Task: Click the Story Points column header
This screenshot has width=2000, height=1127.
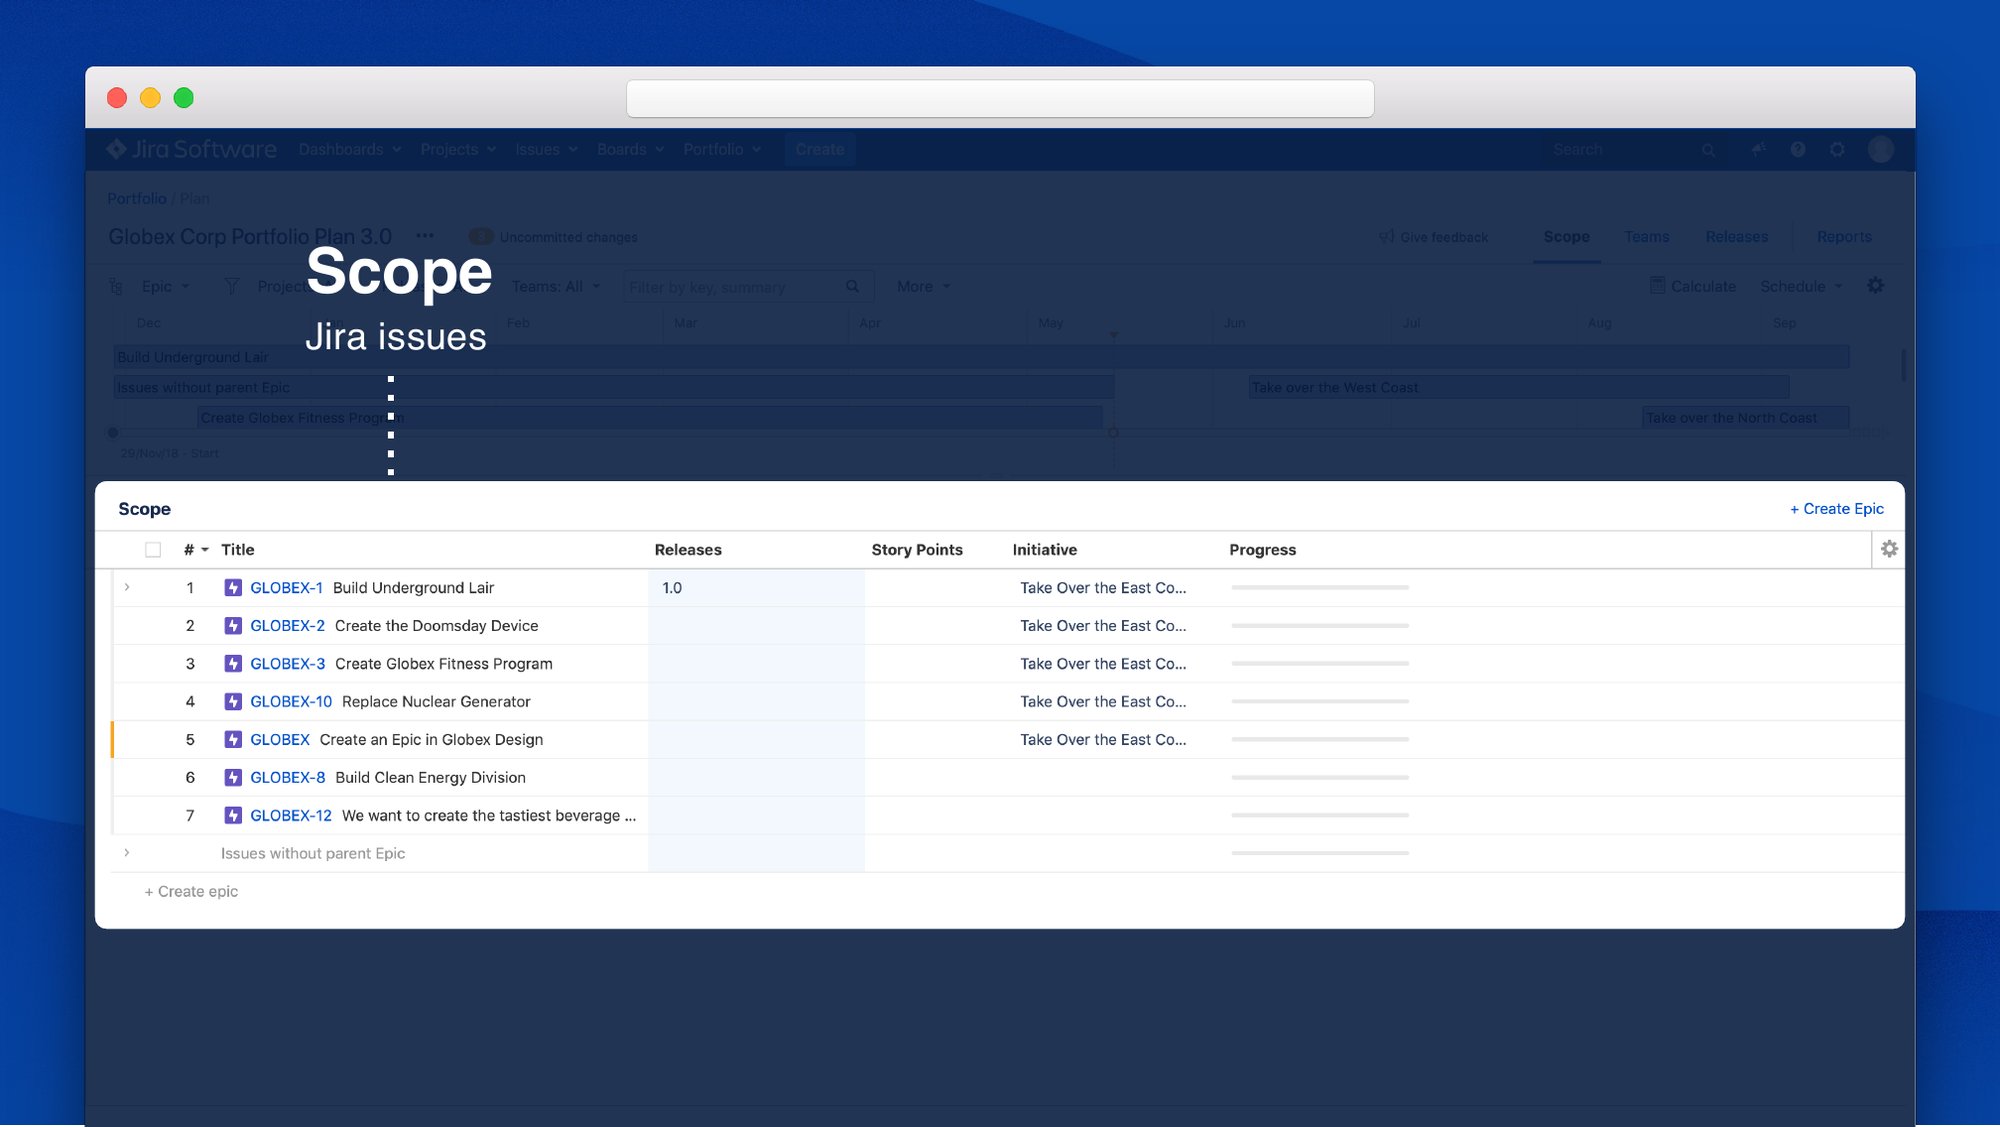Action: pyautogui.click(x=917, y=550)
